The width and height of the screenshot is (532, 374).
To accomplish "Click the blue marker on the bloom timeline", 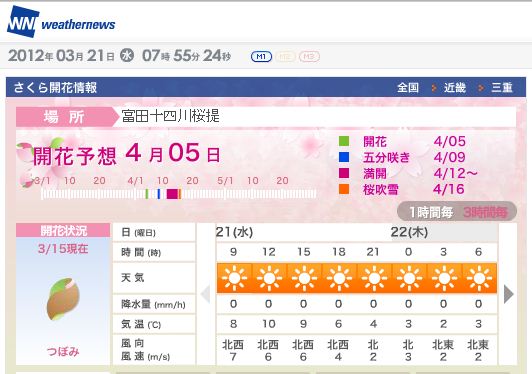I will (159, 194).
